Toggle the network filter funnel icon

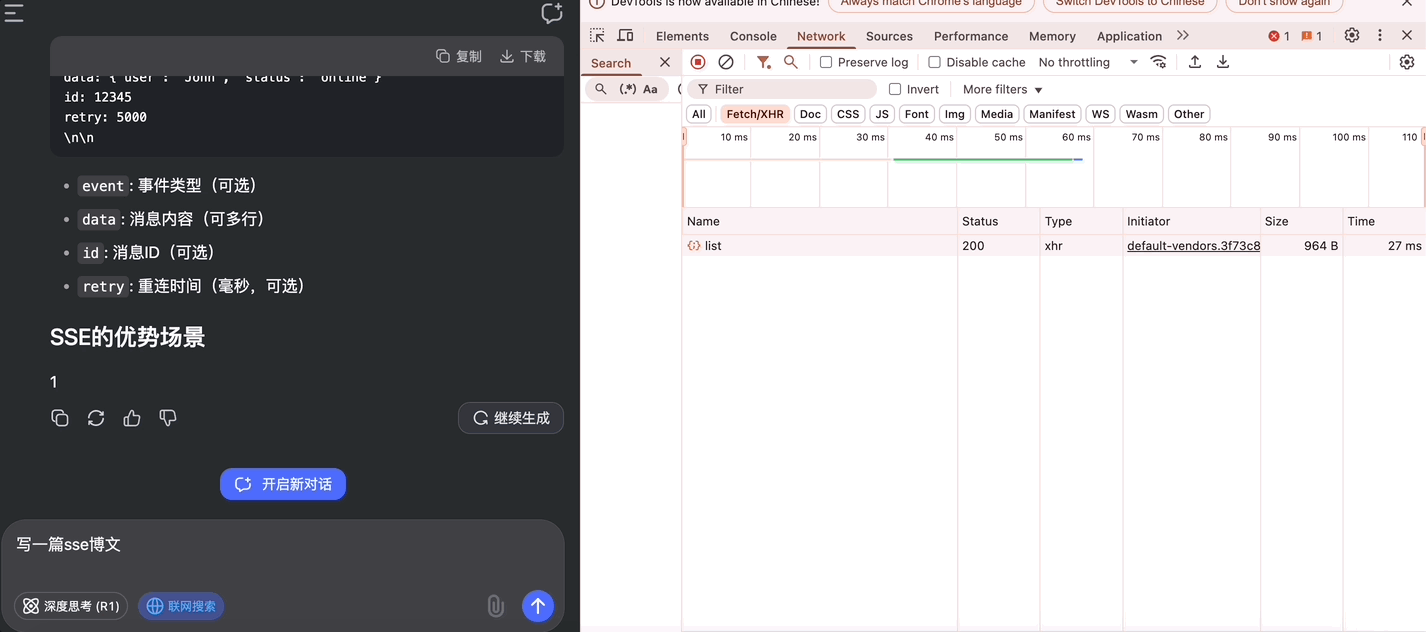tap(764, 62)
